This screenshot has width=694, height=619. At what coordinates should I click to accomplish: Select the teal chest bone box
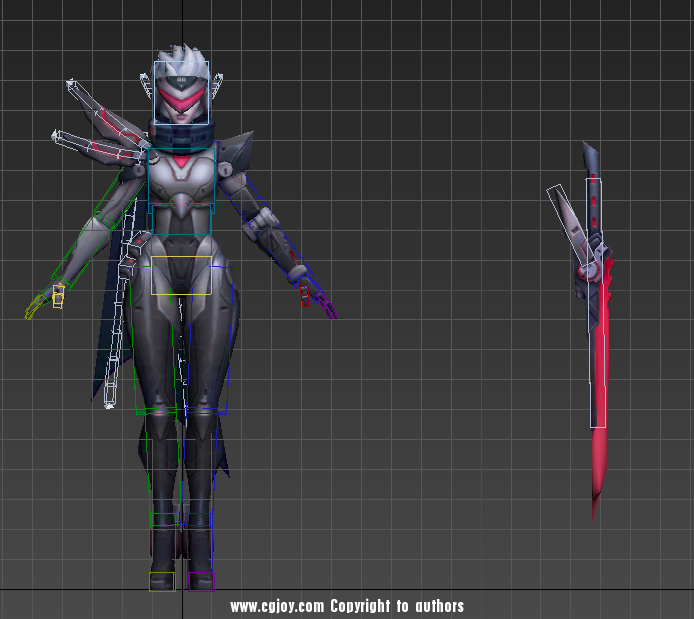[x=181, y=181]
